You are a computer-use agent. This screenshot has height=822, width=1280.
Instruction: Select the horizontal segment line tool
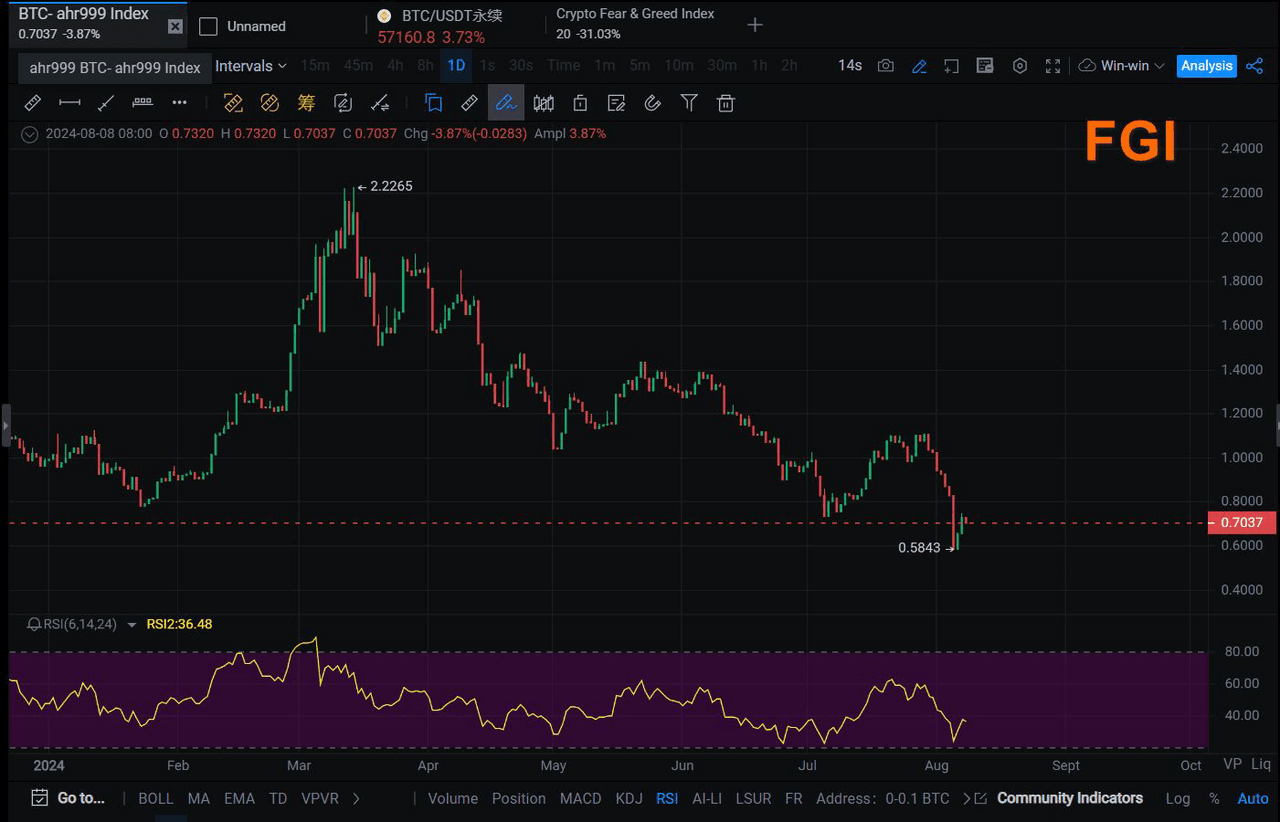point(69,103)
